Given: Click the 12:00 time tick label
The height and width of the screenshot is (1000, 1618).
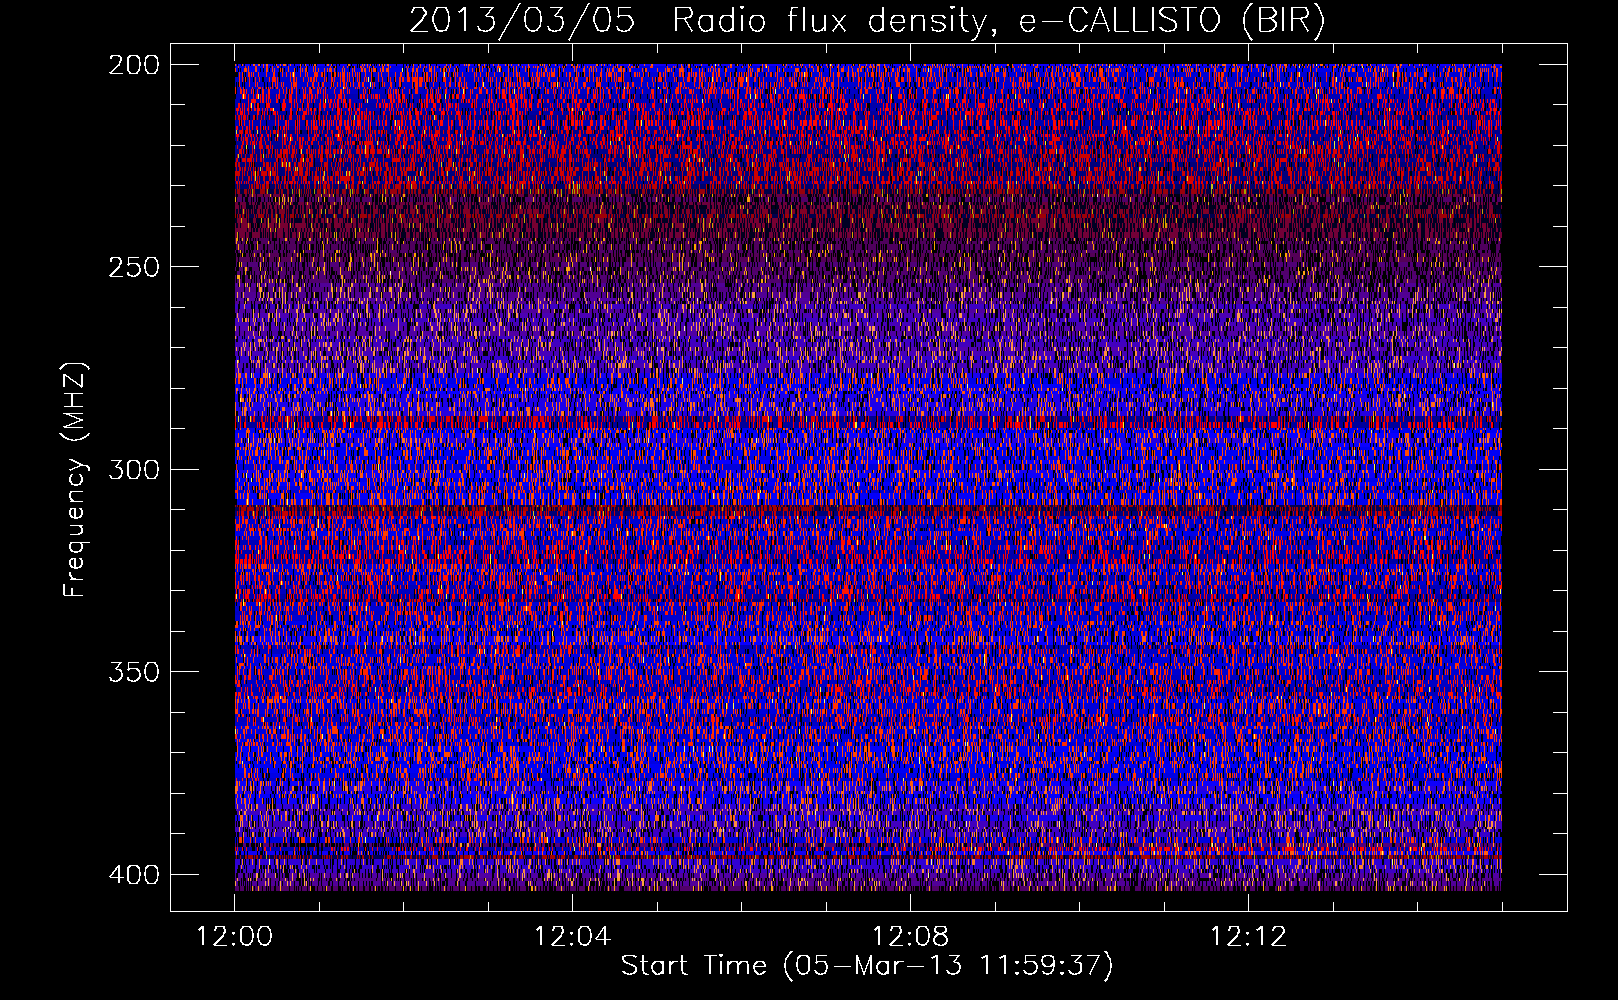Looking at the screenshot, I should point(235,937).
